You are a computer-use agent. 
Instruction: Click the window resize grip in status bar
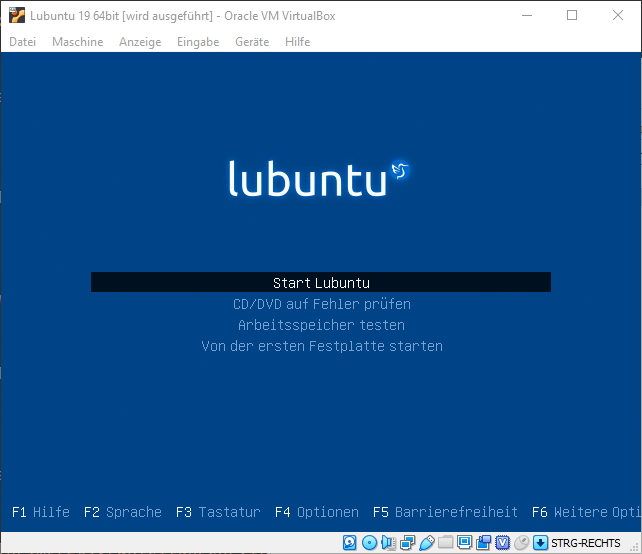pos(635,547)
